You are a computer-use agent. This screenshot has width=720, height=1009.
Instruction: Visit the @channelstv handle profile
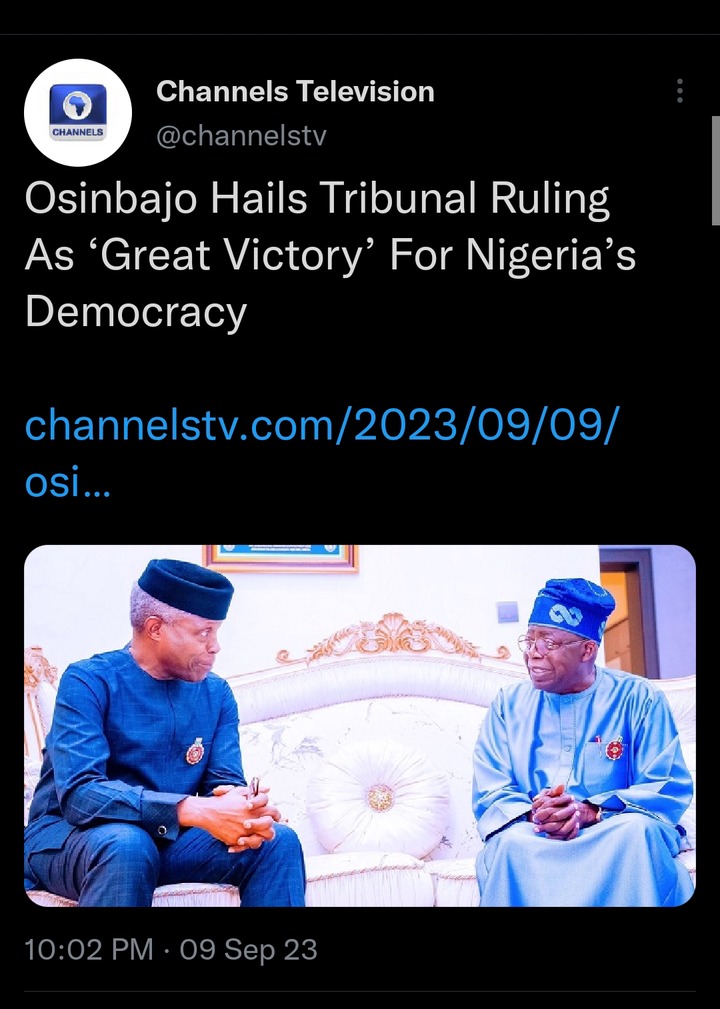pyautogui.click(x=241, y=136)
